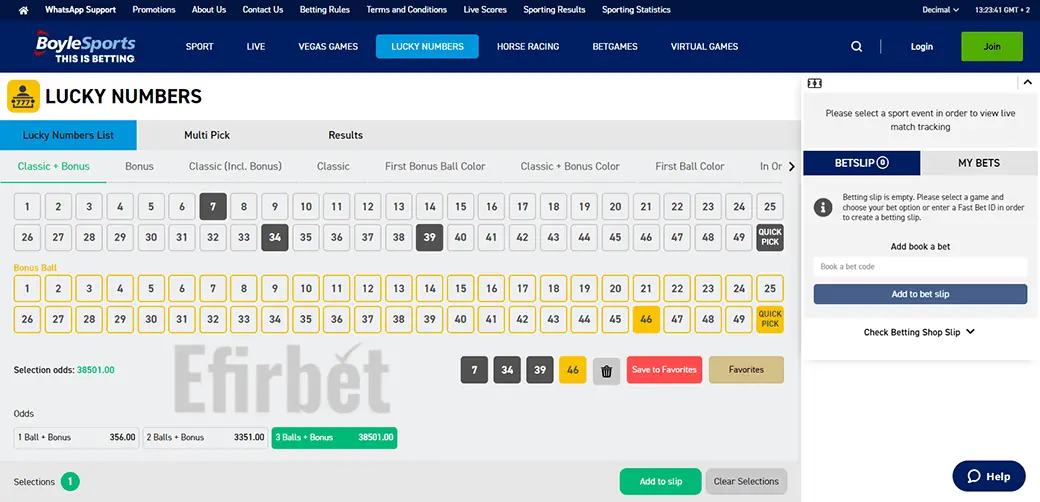1040x502 pixels.
Task: Open the Decimal odds format dropdown
Action: point(941,10)
